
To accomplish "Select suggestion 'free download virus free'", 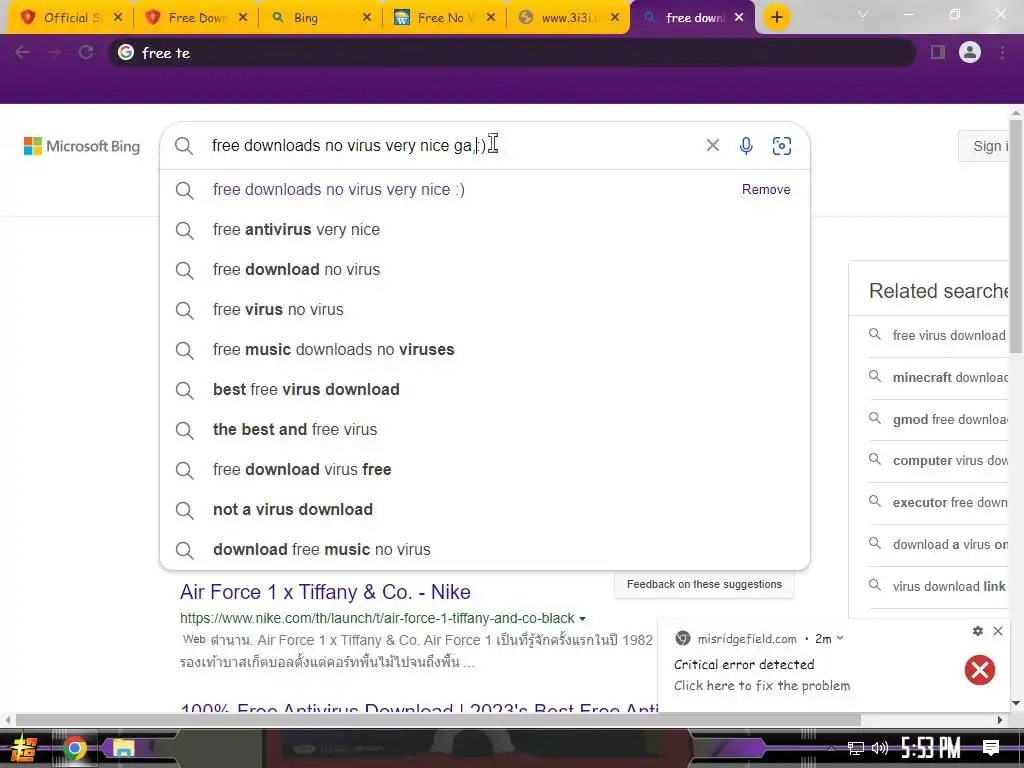I will click(x=485, y=470).
